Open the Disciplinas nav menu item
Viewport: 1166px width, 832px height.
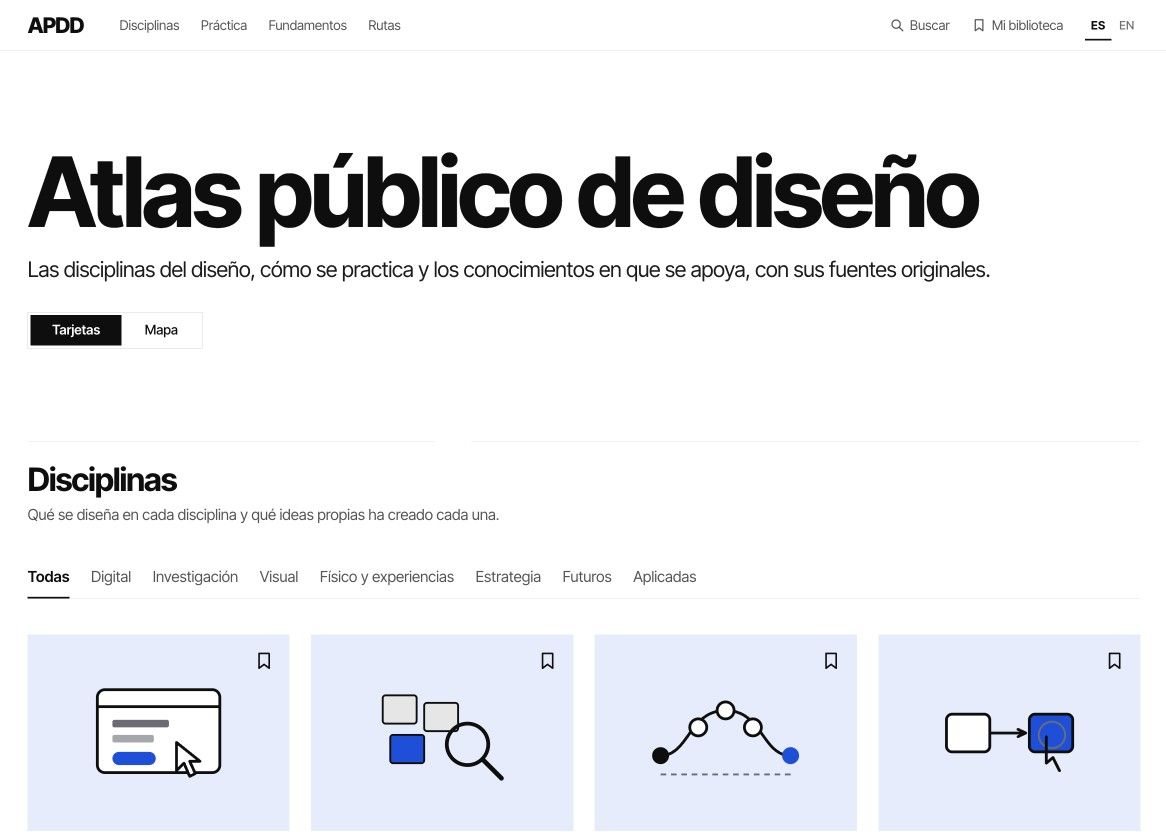(x=149, y=25)
